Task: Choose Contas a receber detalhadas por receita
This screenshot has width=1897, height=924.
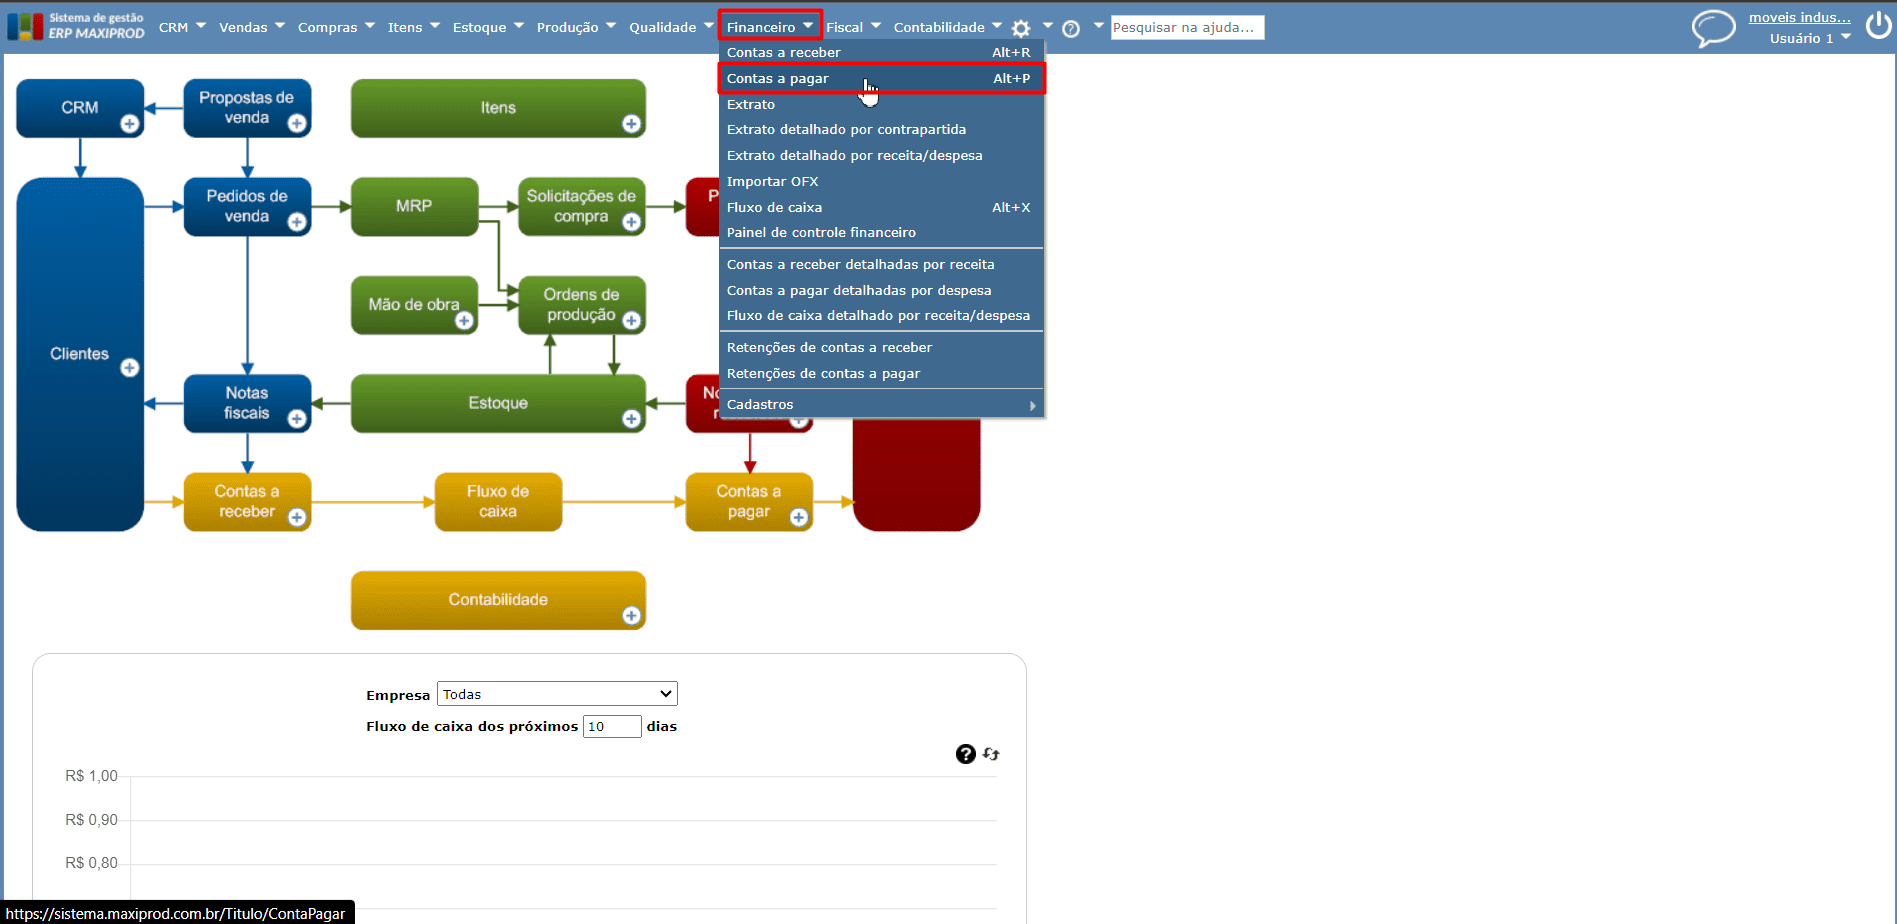Action: pos(881,264)
